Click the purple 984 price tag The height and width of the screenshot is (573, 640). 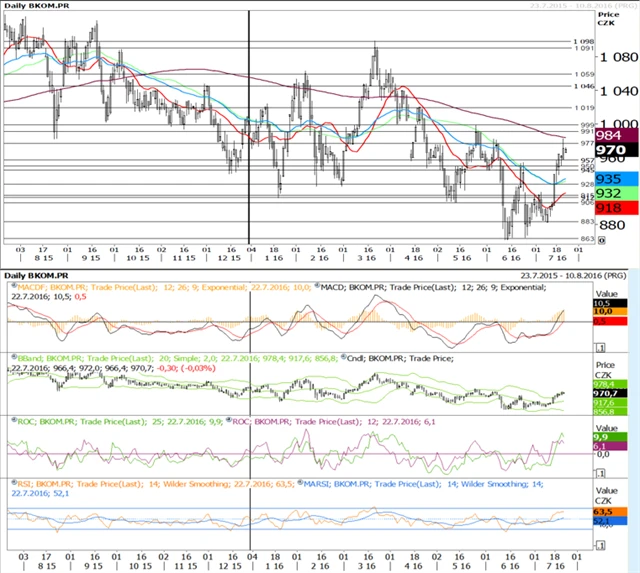(x=608, y=135)
